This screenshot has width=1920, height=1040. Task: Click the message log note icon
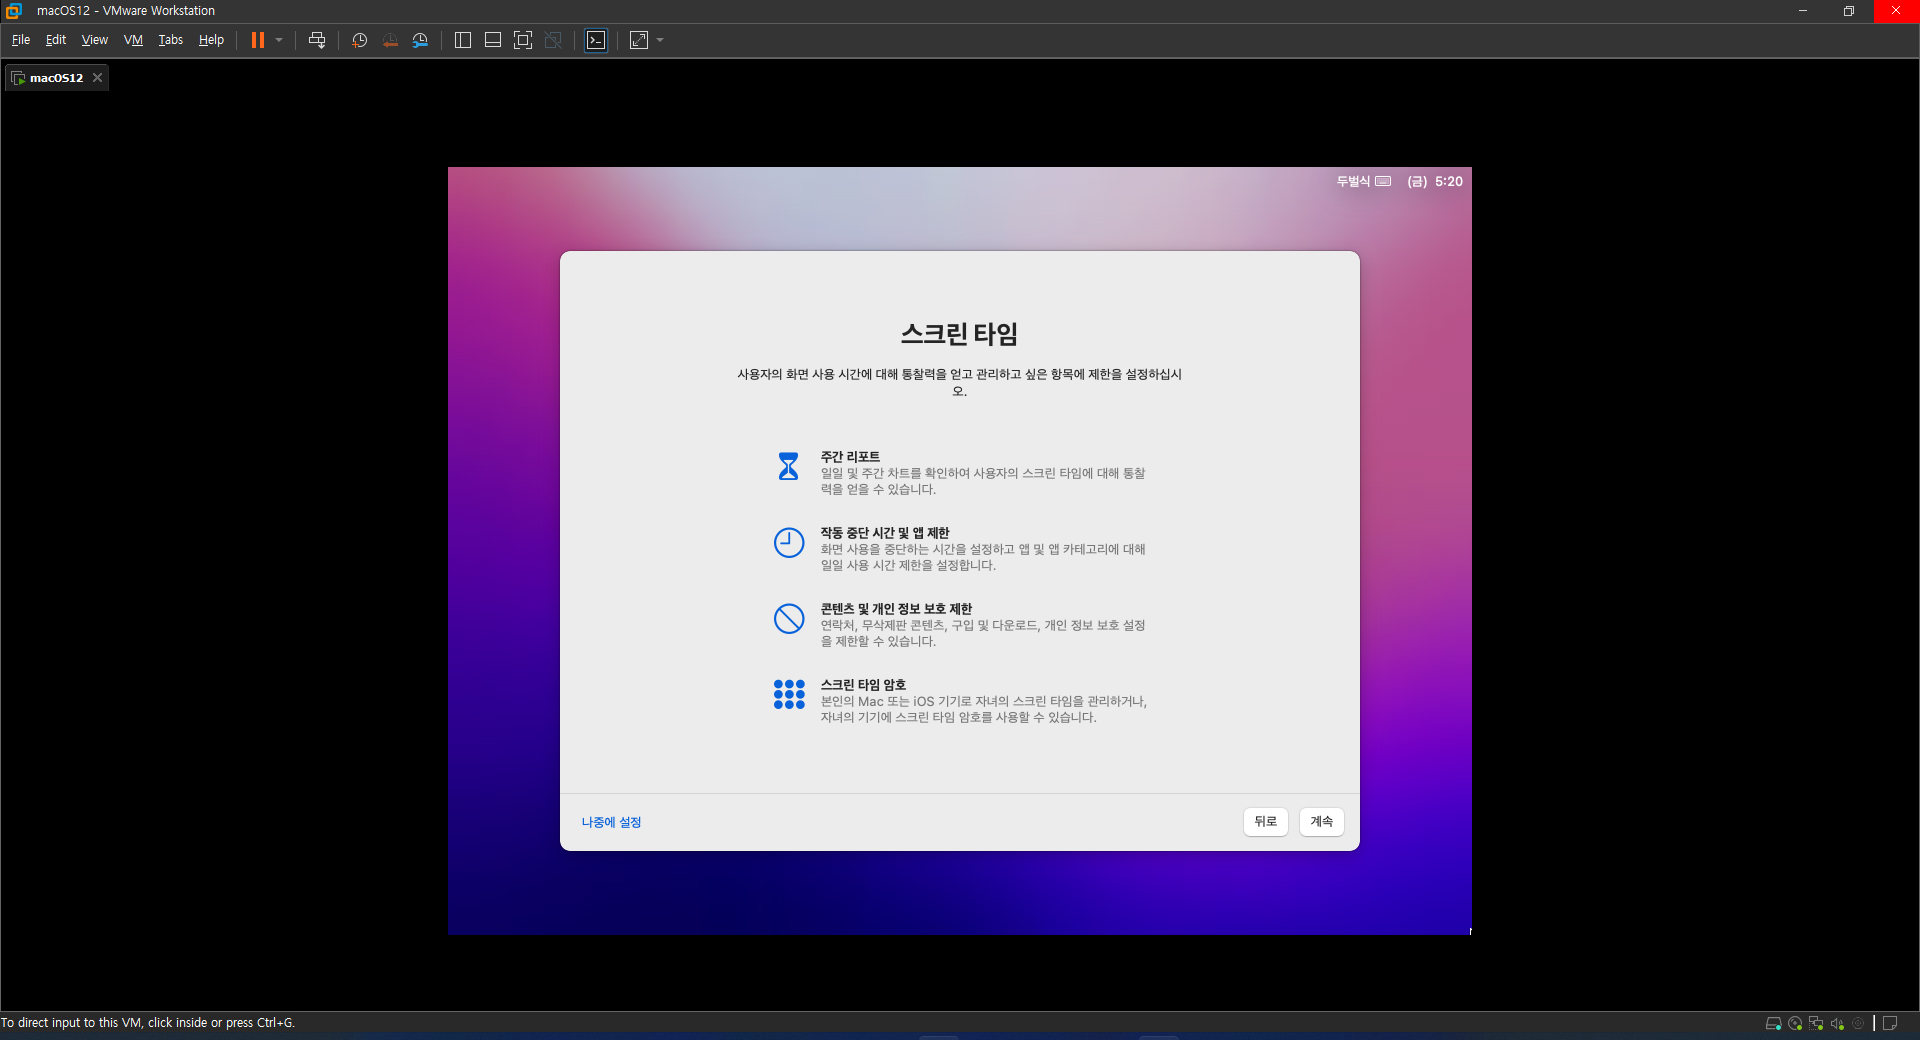click(x=1890, y=1023)
